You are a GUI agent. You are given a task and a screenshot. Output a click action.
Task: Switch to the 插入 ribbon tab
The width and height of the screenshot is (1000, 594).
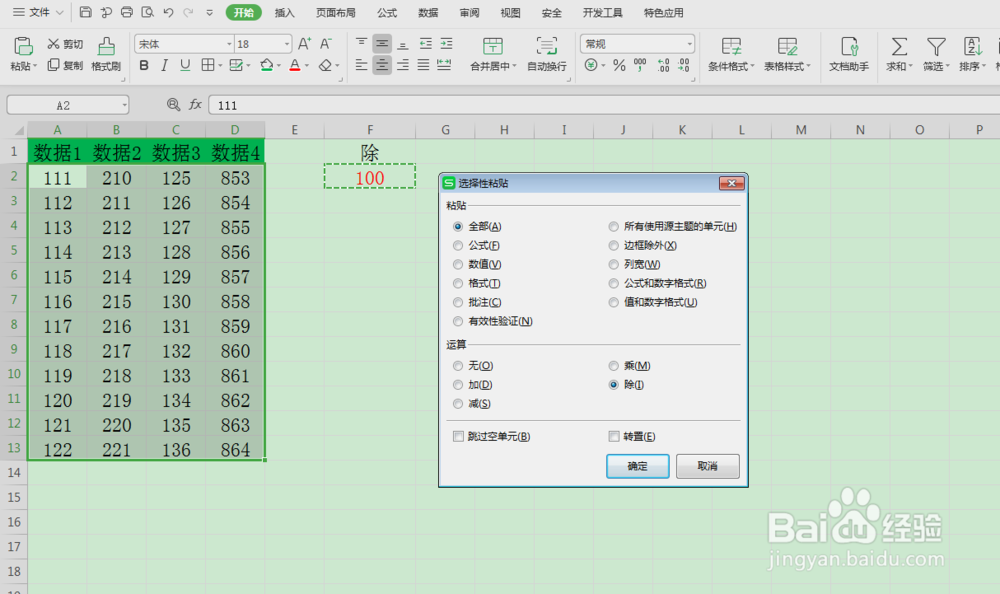click(284, 13)
